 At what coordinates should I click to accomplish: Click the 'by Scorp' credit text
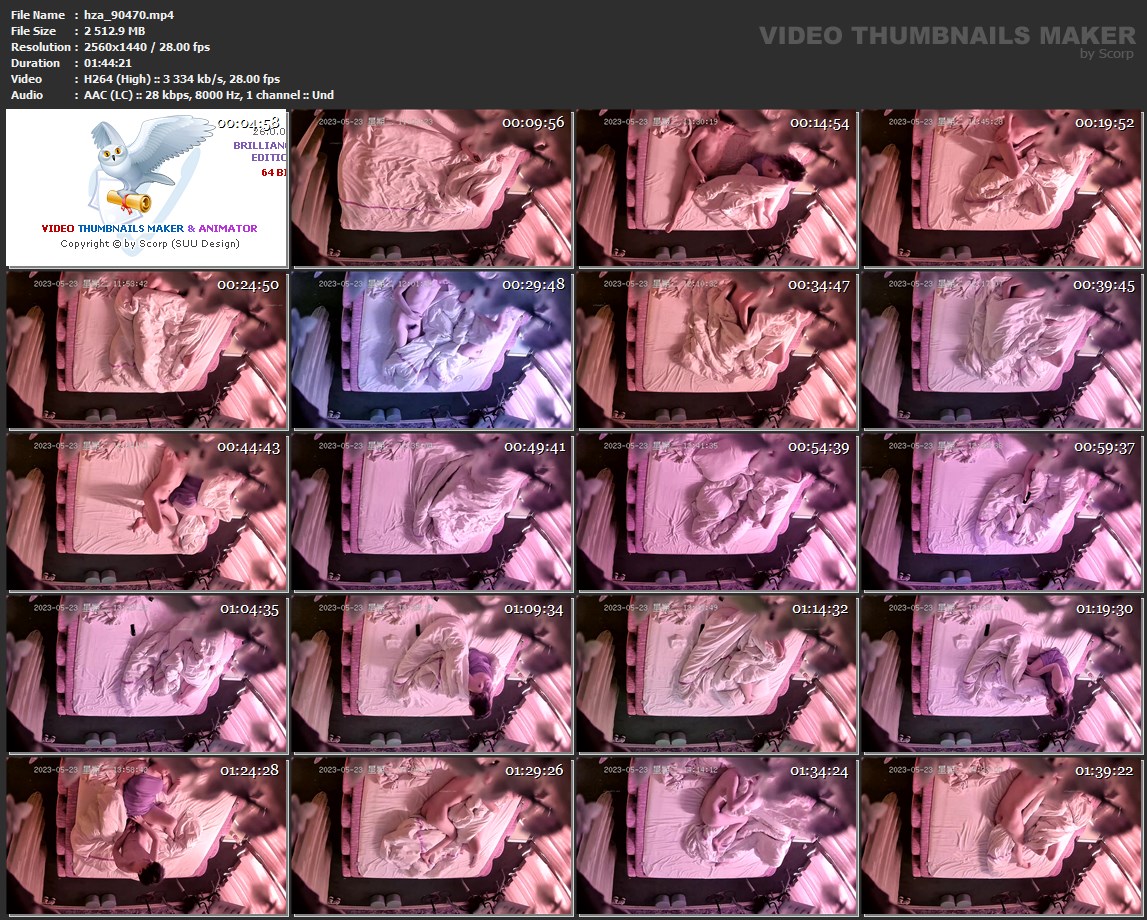point(1107,53)
